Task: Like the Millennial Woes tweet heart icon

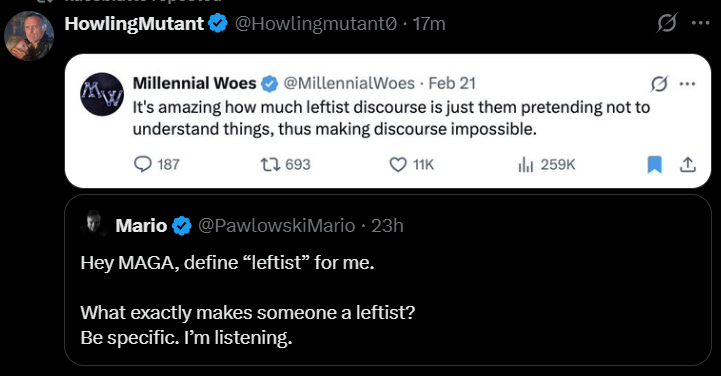Action: 398,165
